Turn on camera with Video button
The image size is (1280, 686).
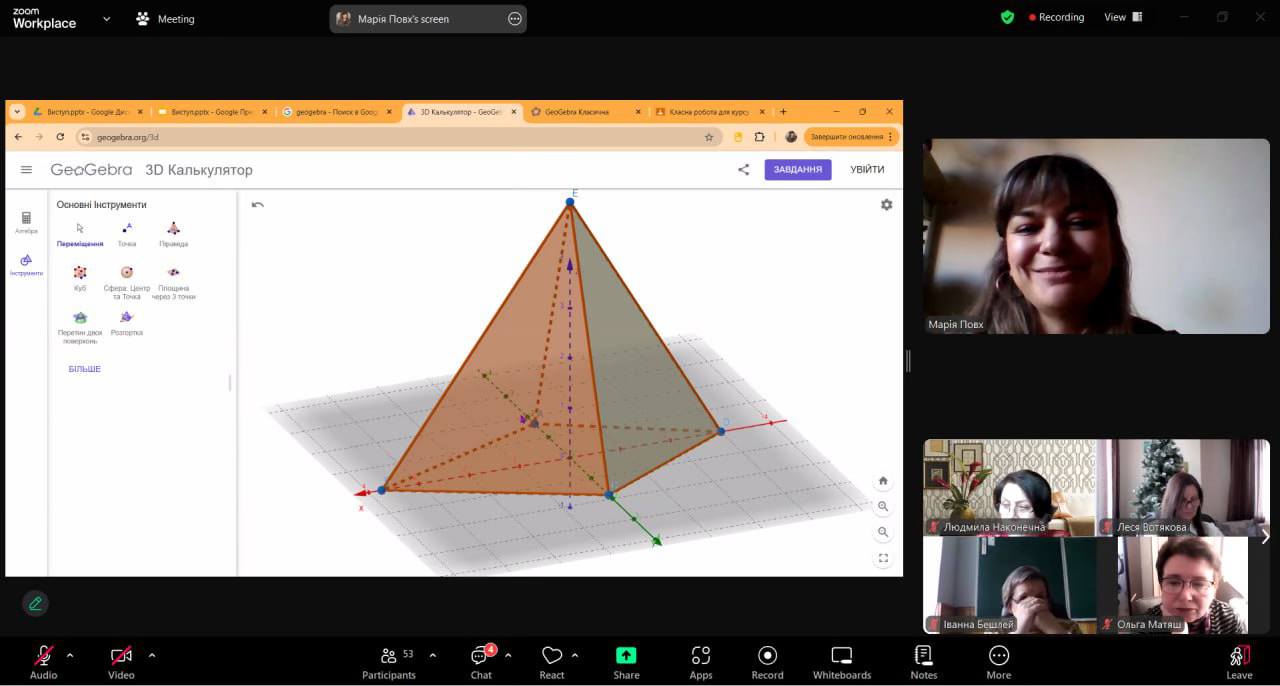(x=121, y=656)
